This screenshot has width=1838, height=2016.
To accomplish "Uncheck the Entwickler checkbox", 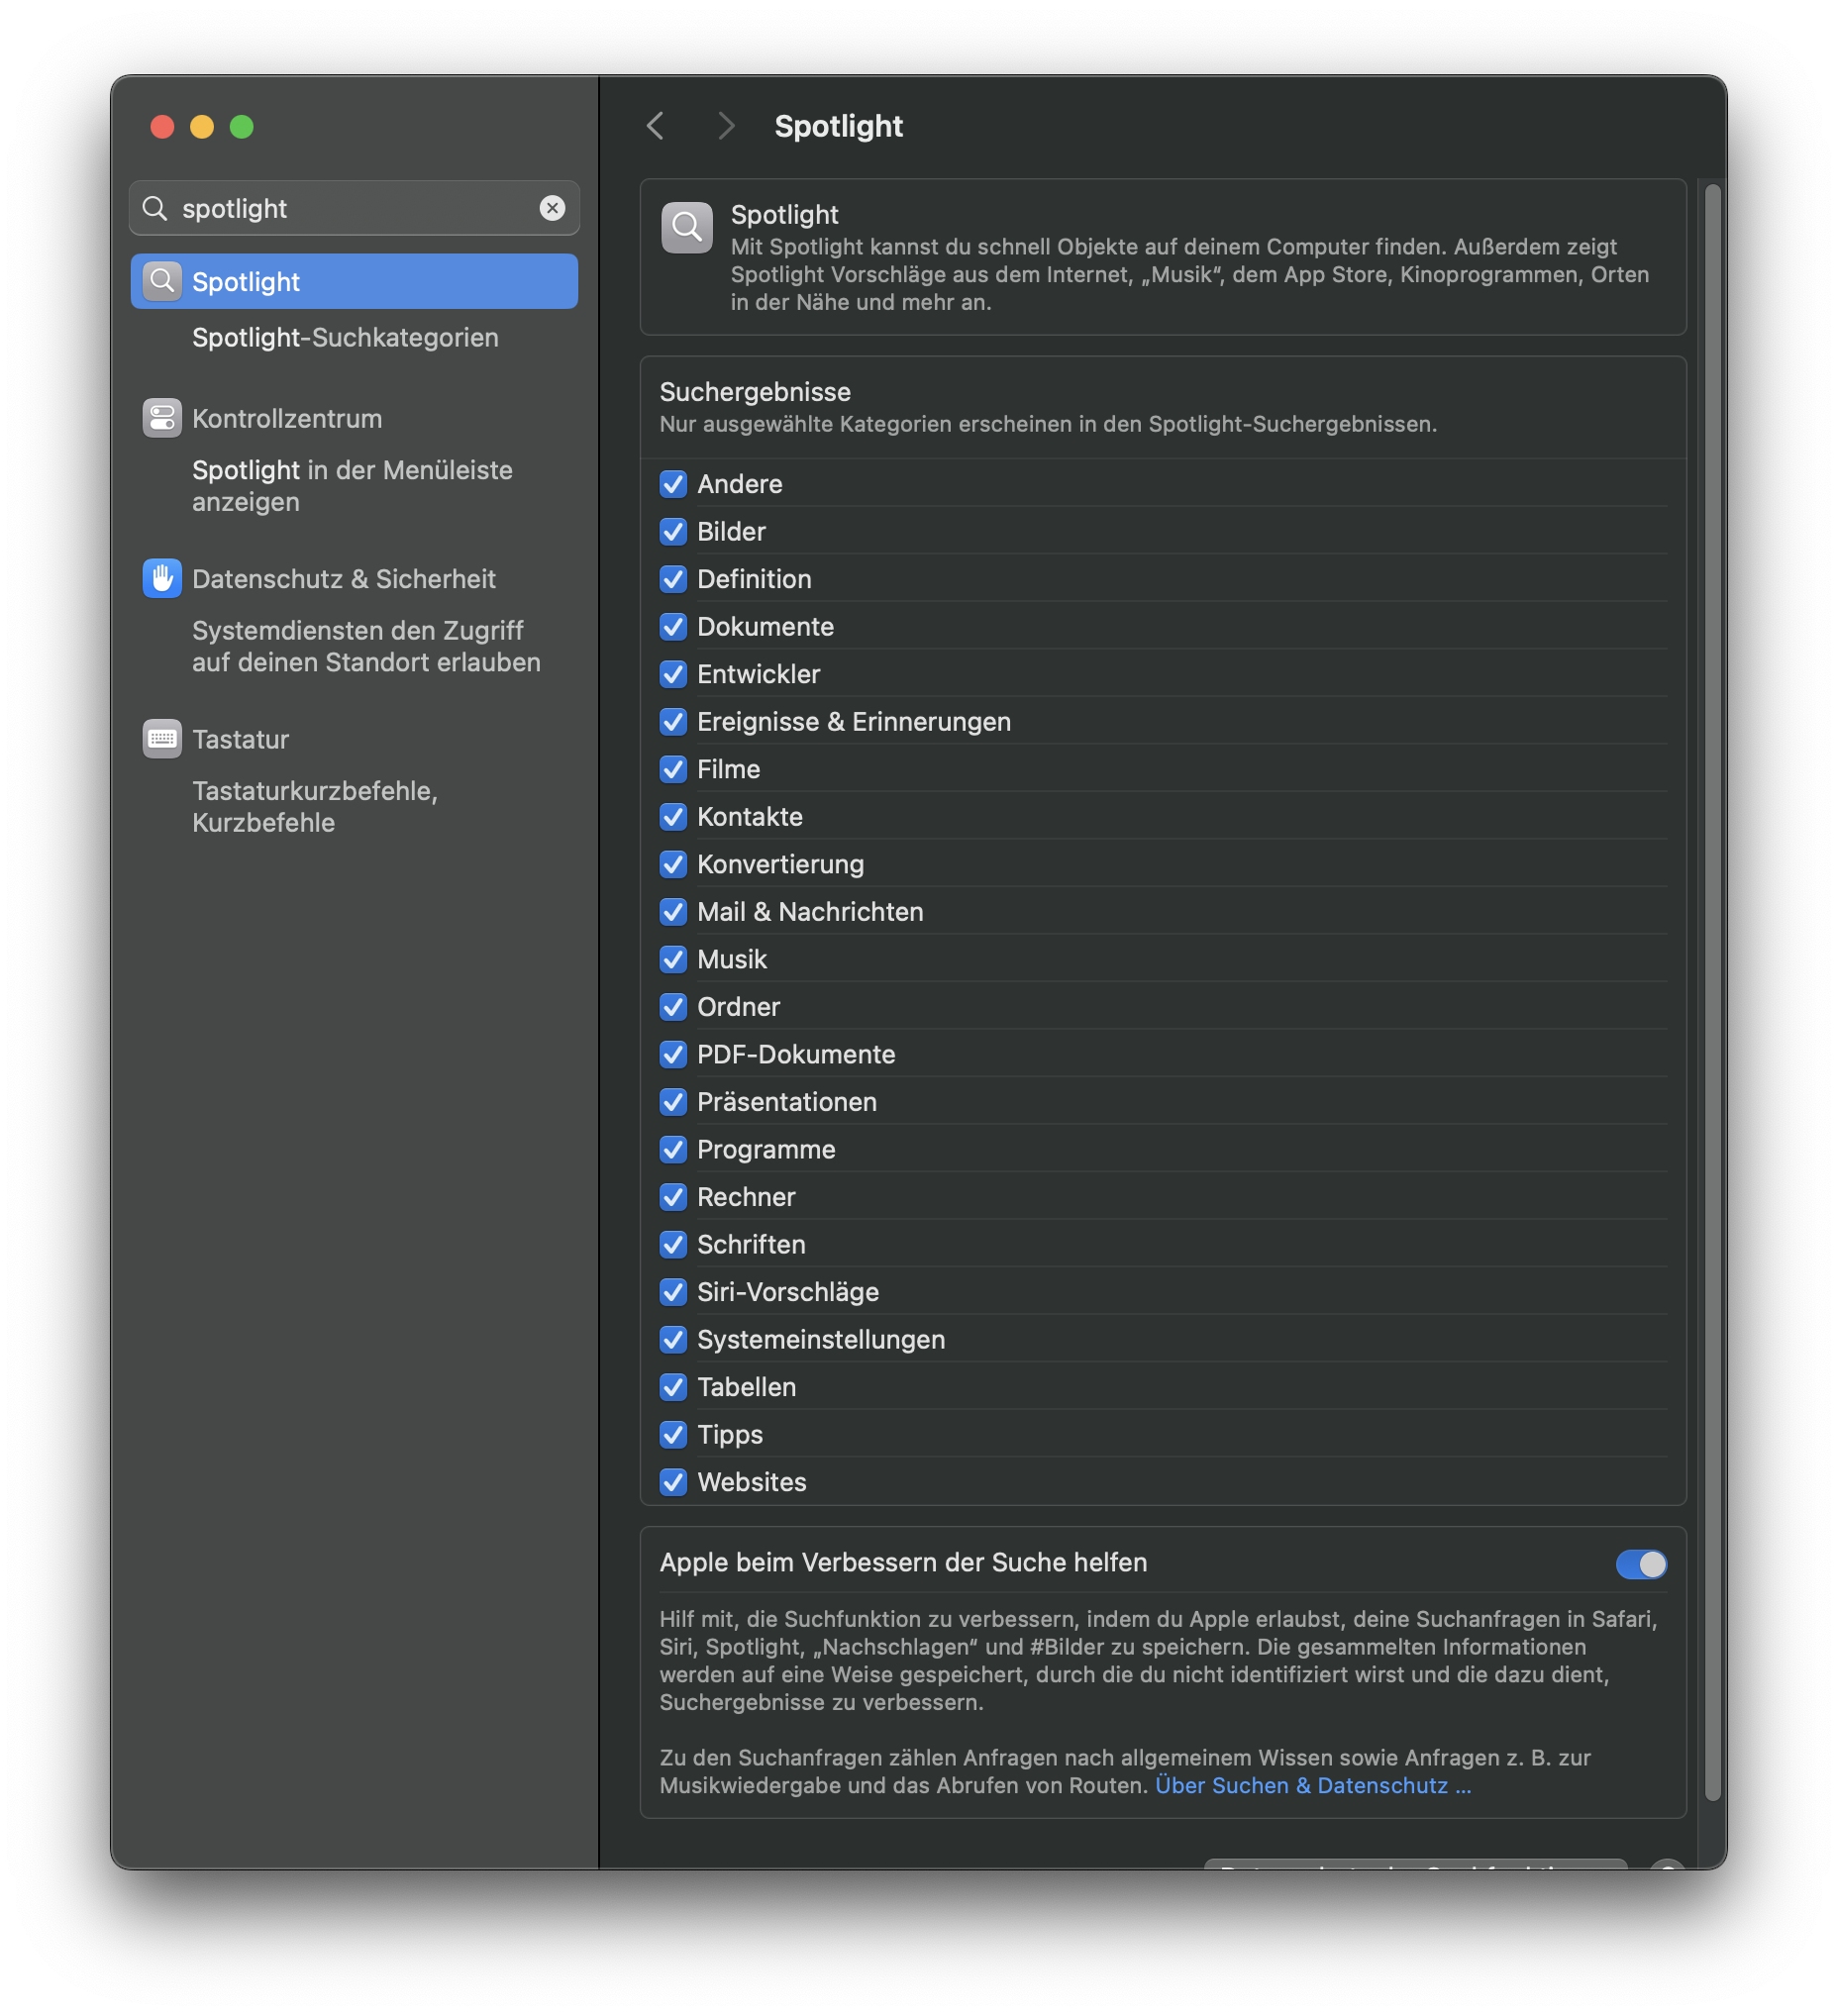I will 674,674.
